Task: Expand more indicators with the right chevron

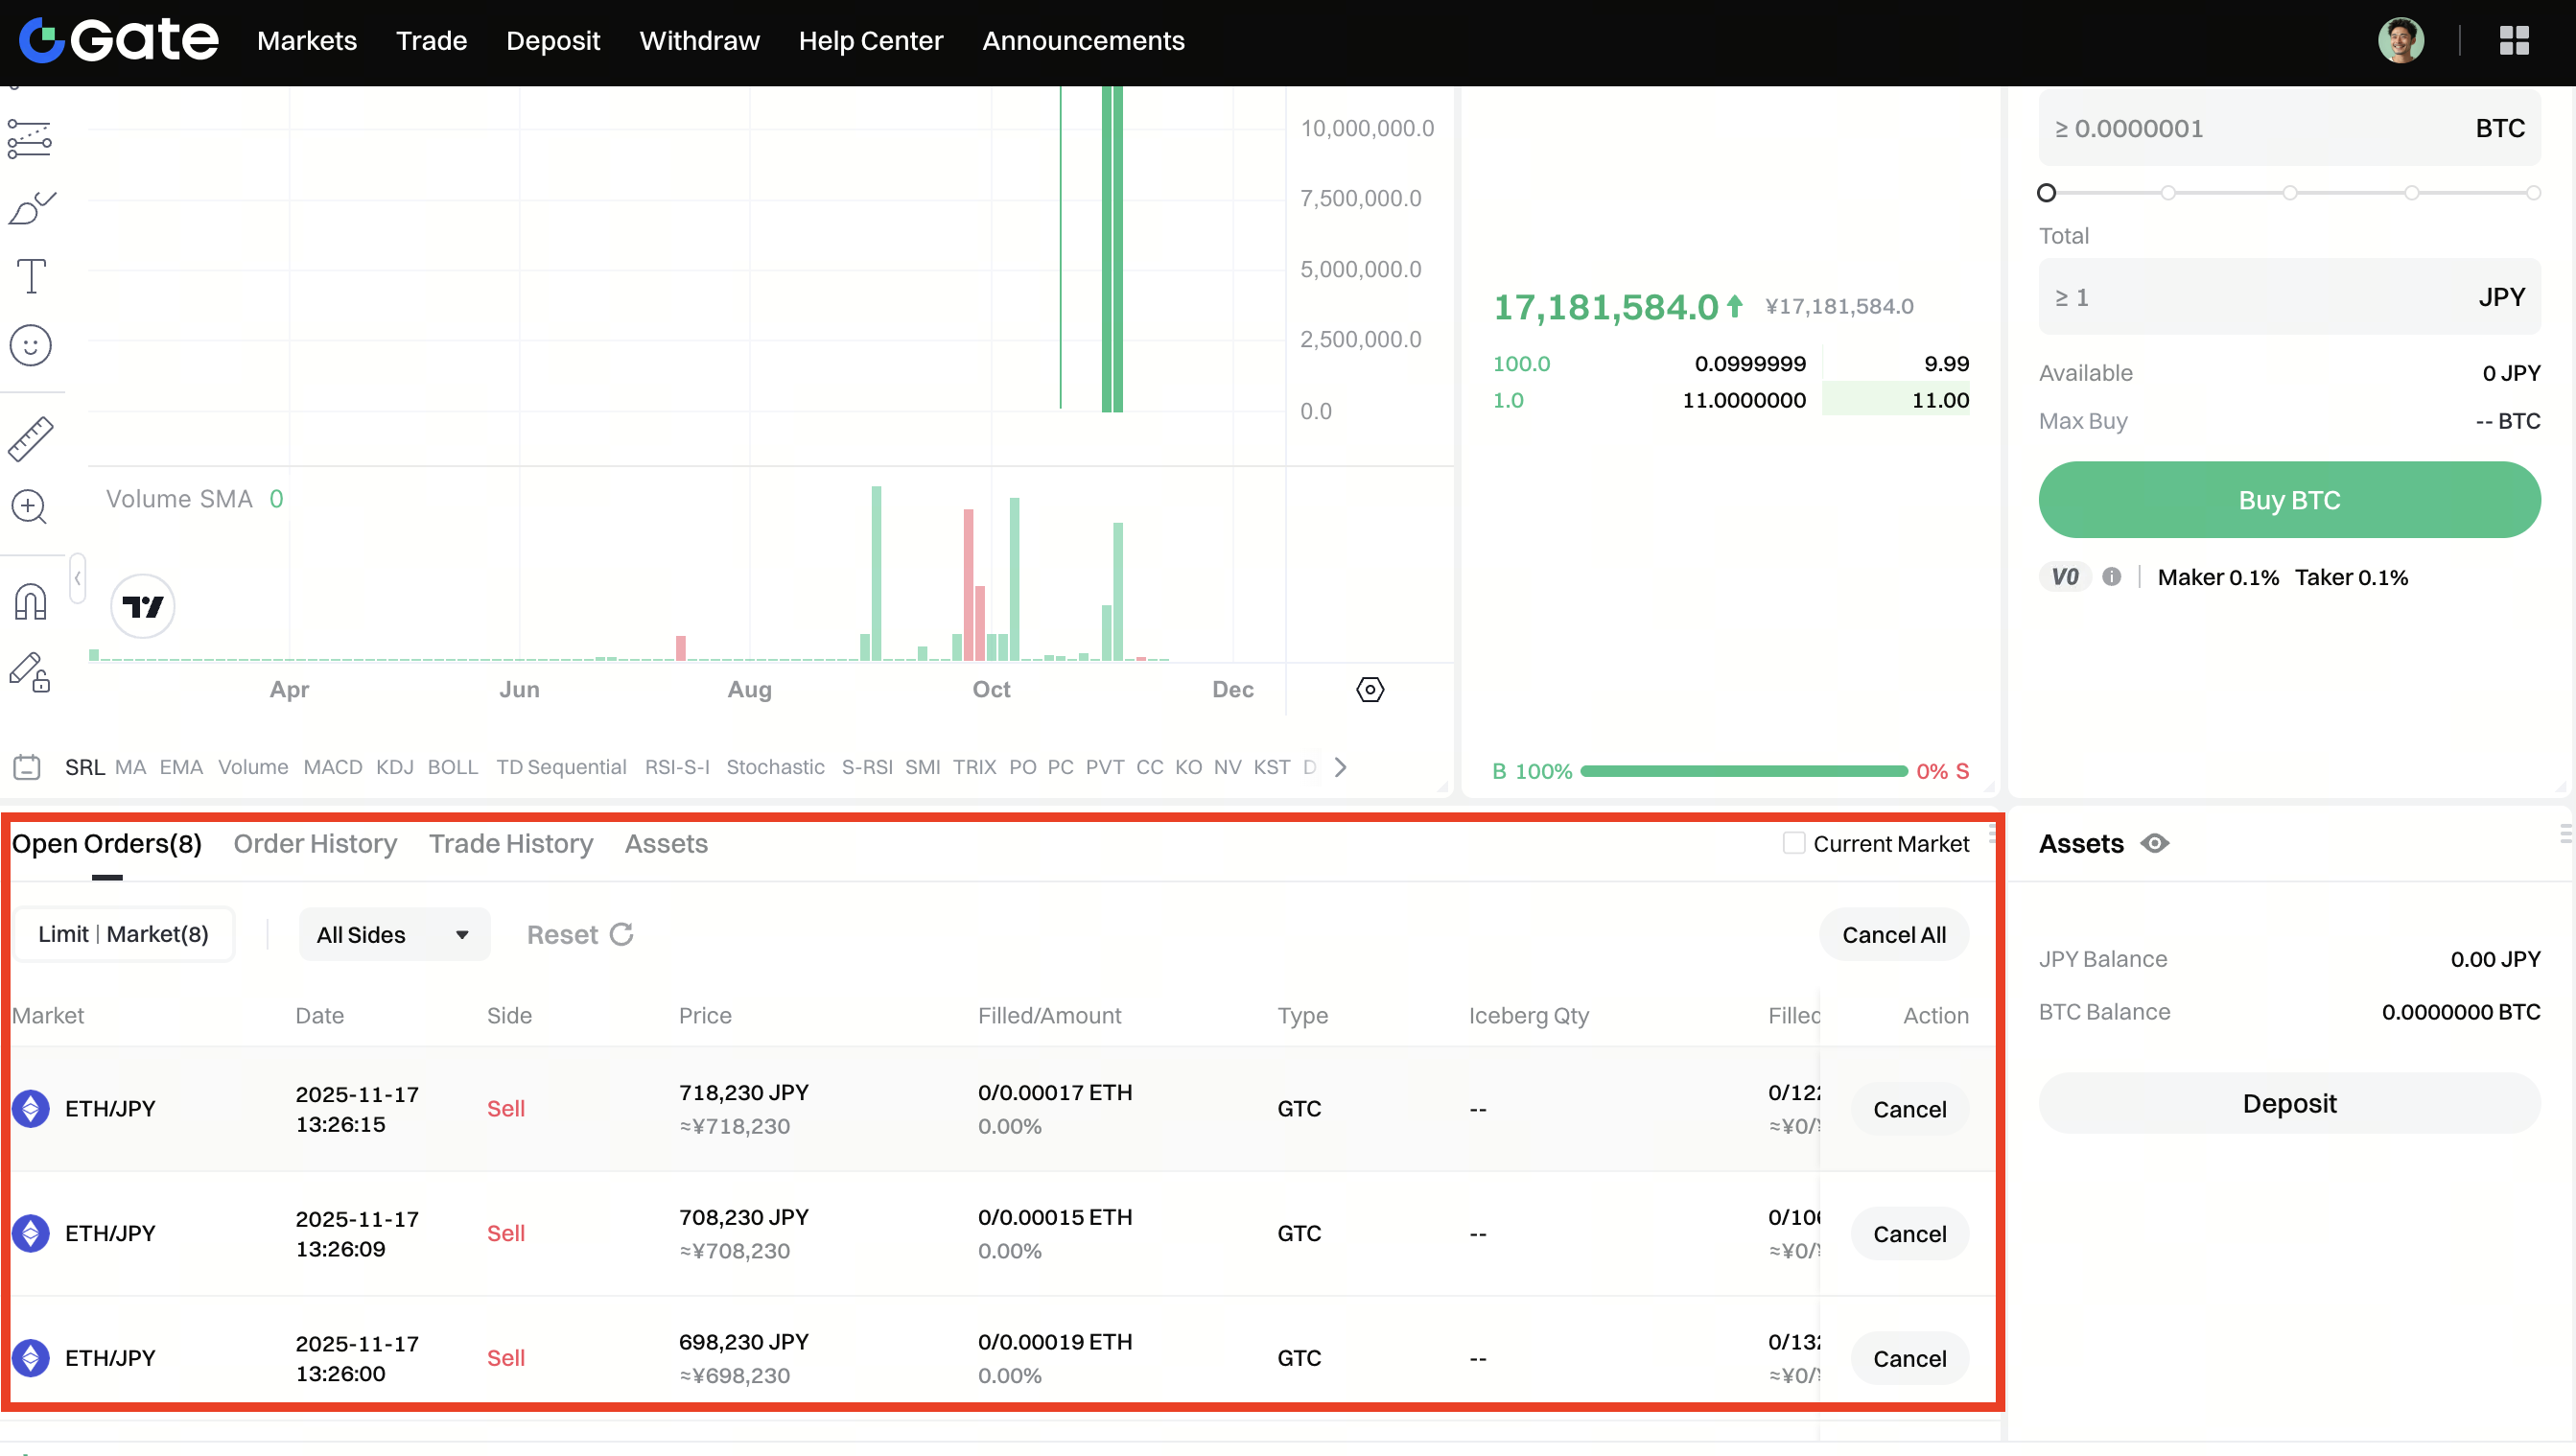Action: point(1341,767)
